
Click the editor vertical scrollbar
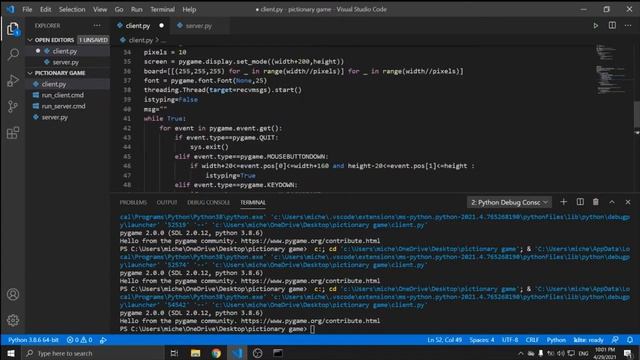[x=637, y=114]
